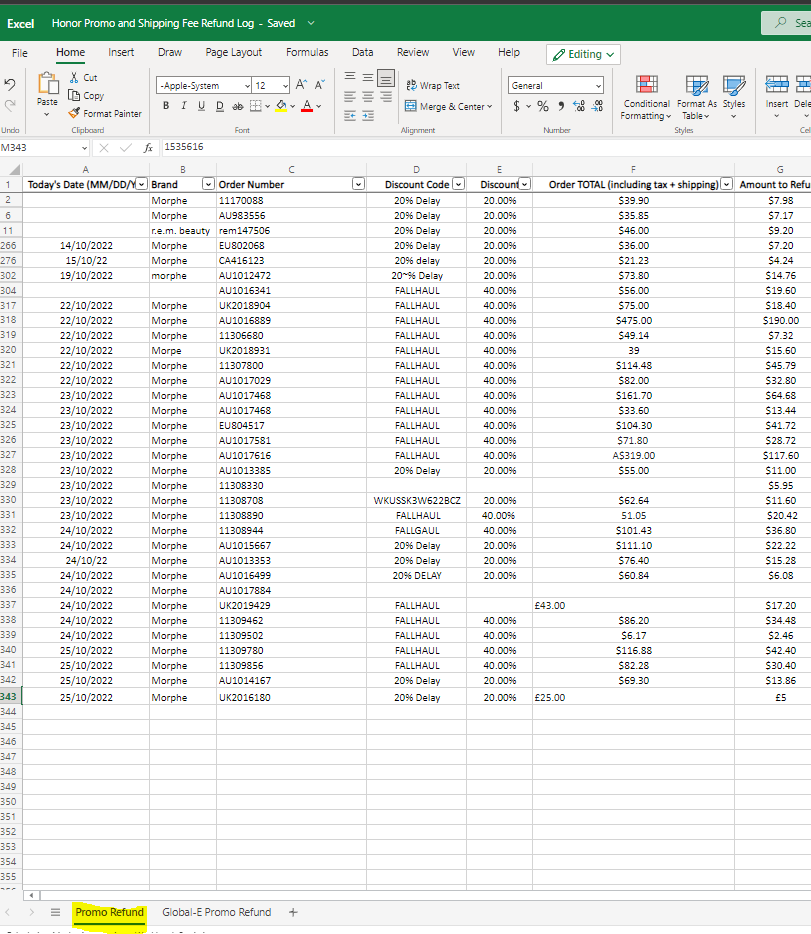Expand the workbook title dropdown chevron
Image resolution: width=811 pixels, height=934 pixels.
311,23
